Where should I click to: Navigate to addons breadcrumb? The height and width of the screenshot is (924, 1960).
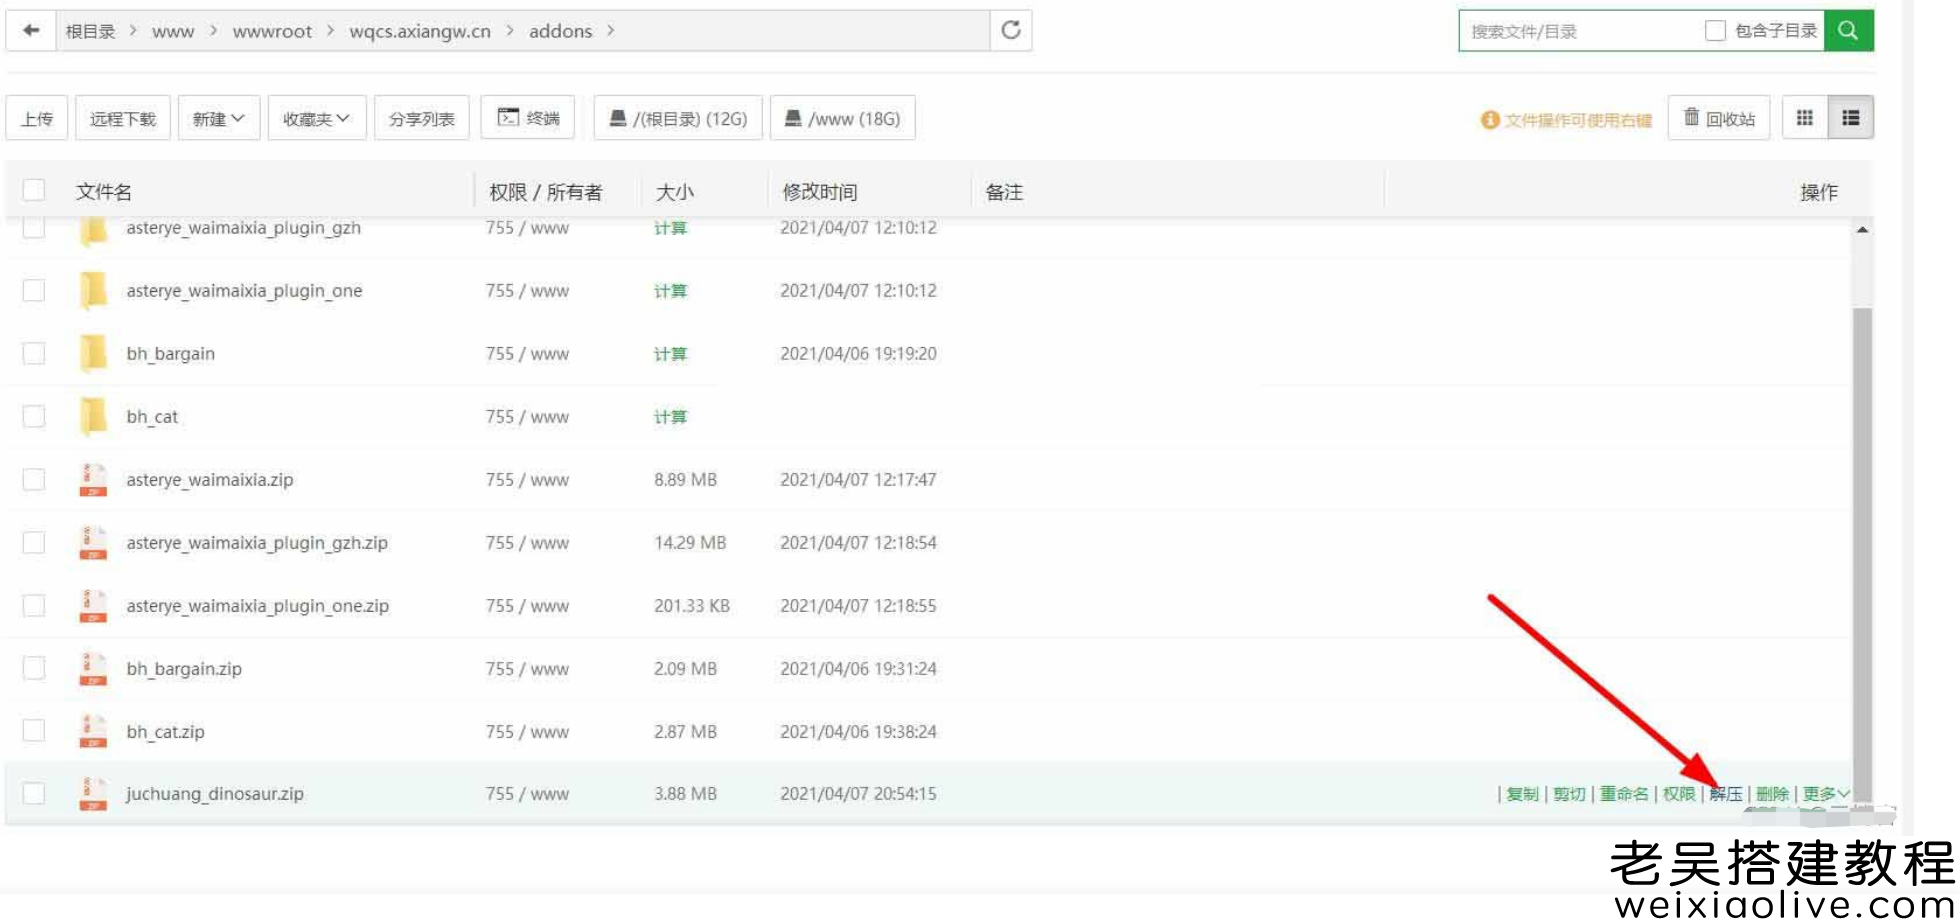click(x=560, y=32)
